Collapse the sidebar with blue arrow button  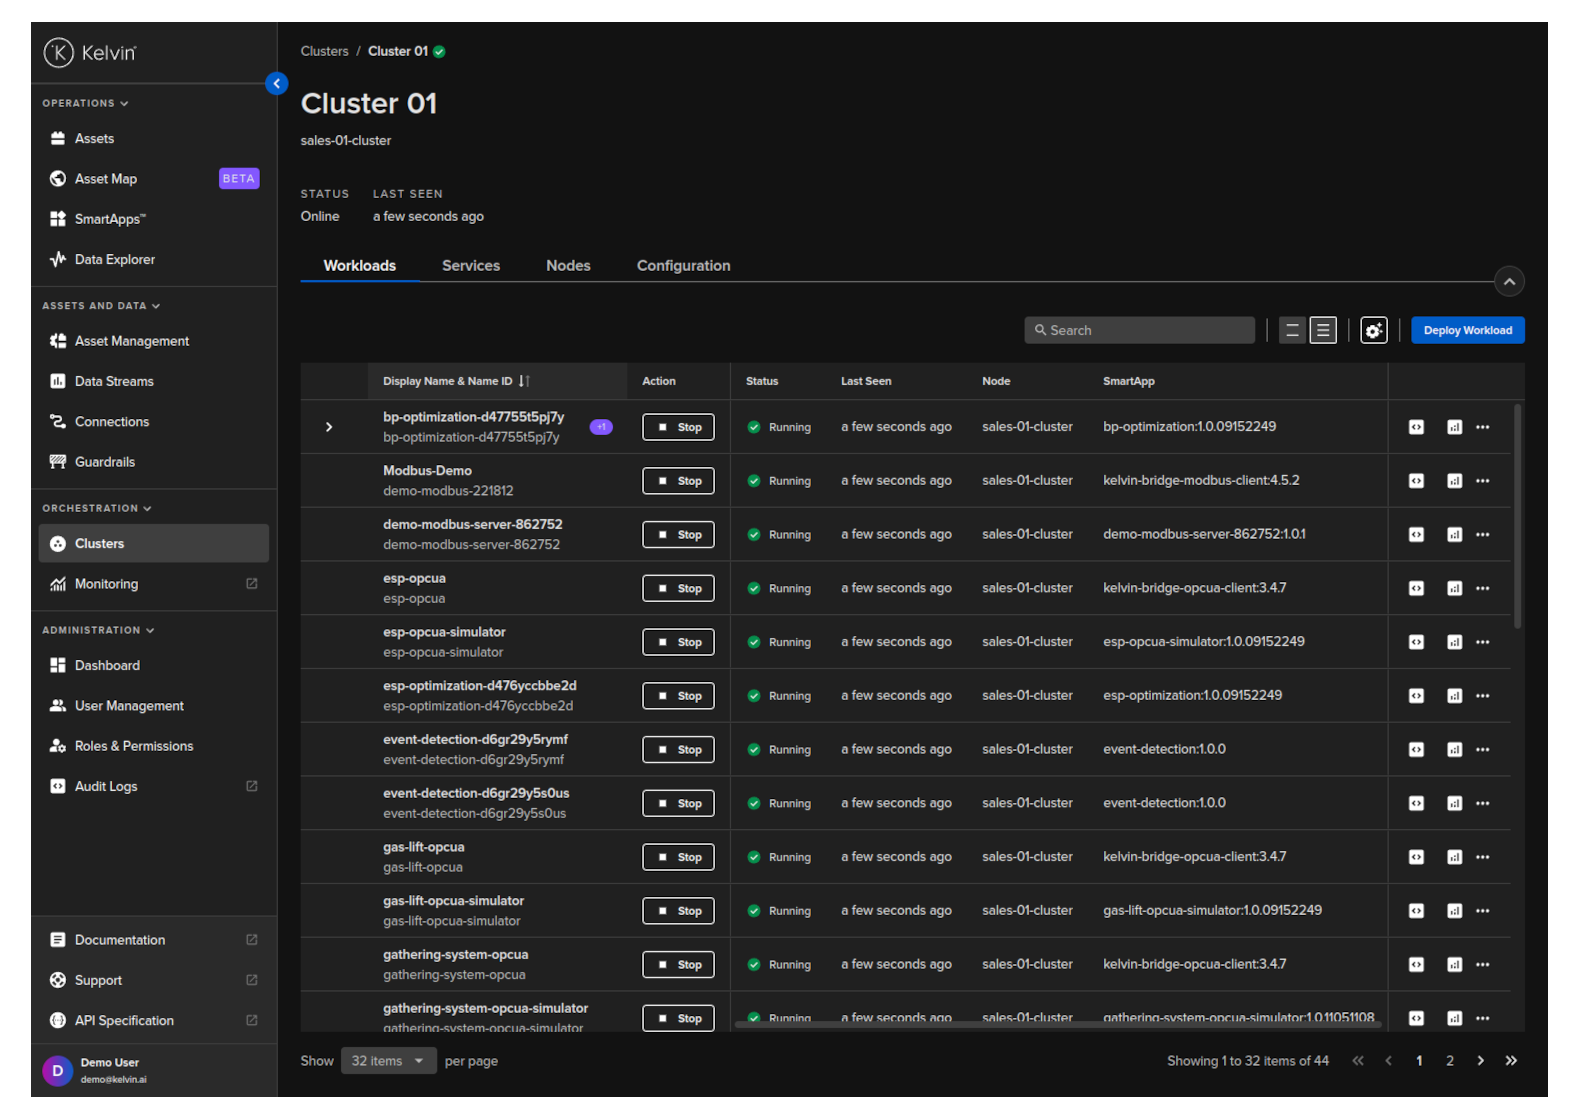(x=277, y=84)
